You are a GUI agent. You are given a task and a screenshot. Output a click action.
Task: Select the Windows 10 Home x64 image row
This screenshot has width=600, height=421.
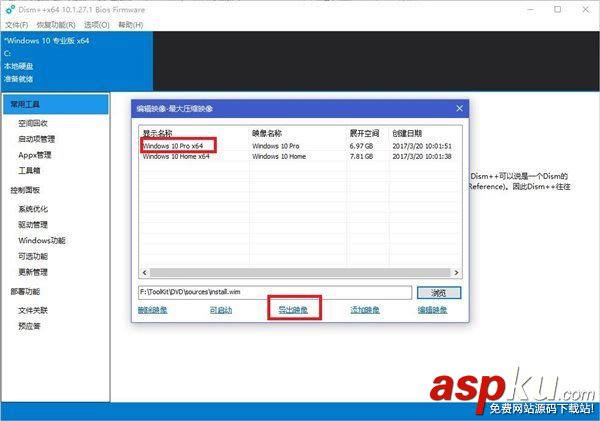point(300,156)
